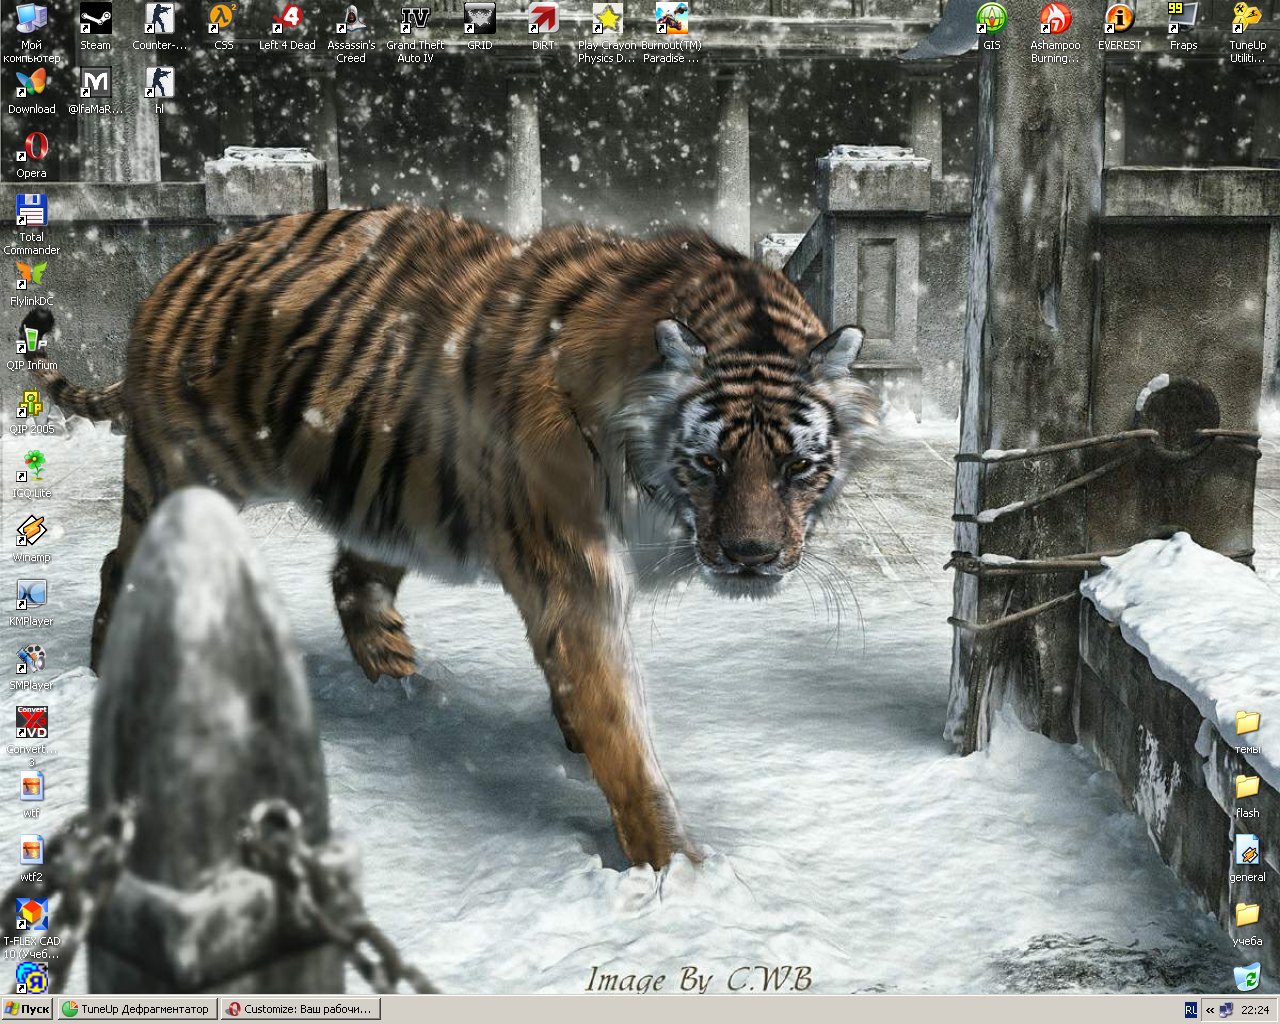This screenshot has width=1280, height=1024.
Task: Open the @lfaMaR… desktop shortcut
Action: pos(95,91)
